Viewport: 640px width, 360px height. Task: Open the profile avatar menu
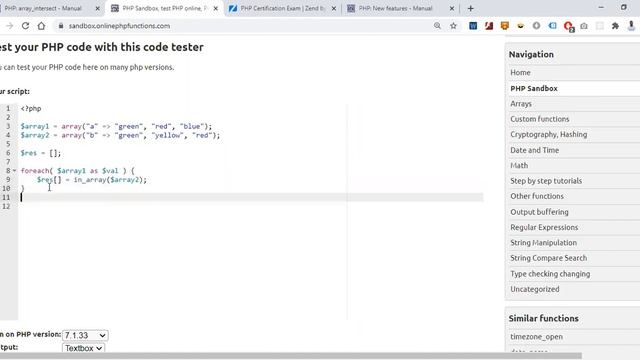631,26
